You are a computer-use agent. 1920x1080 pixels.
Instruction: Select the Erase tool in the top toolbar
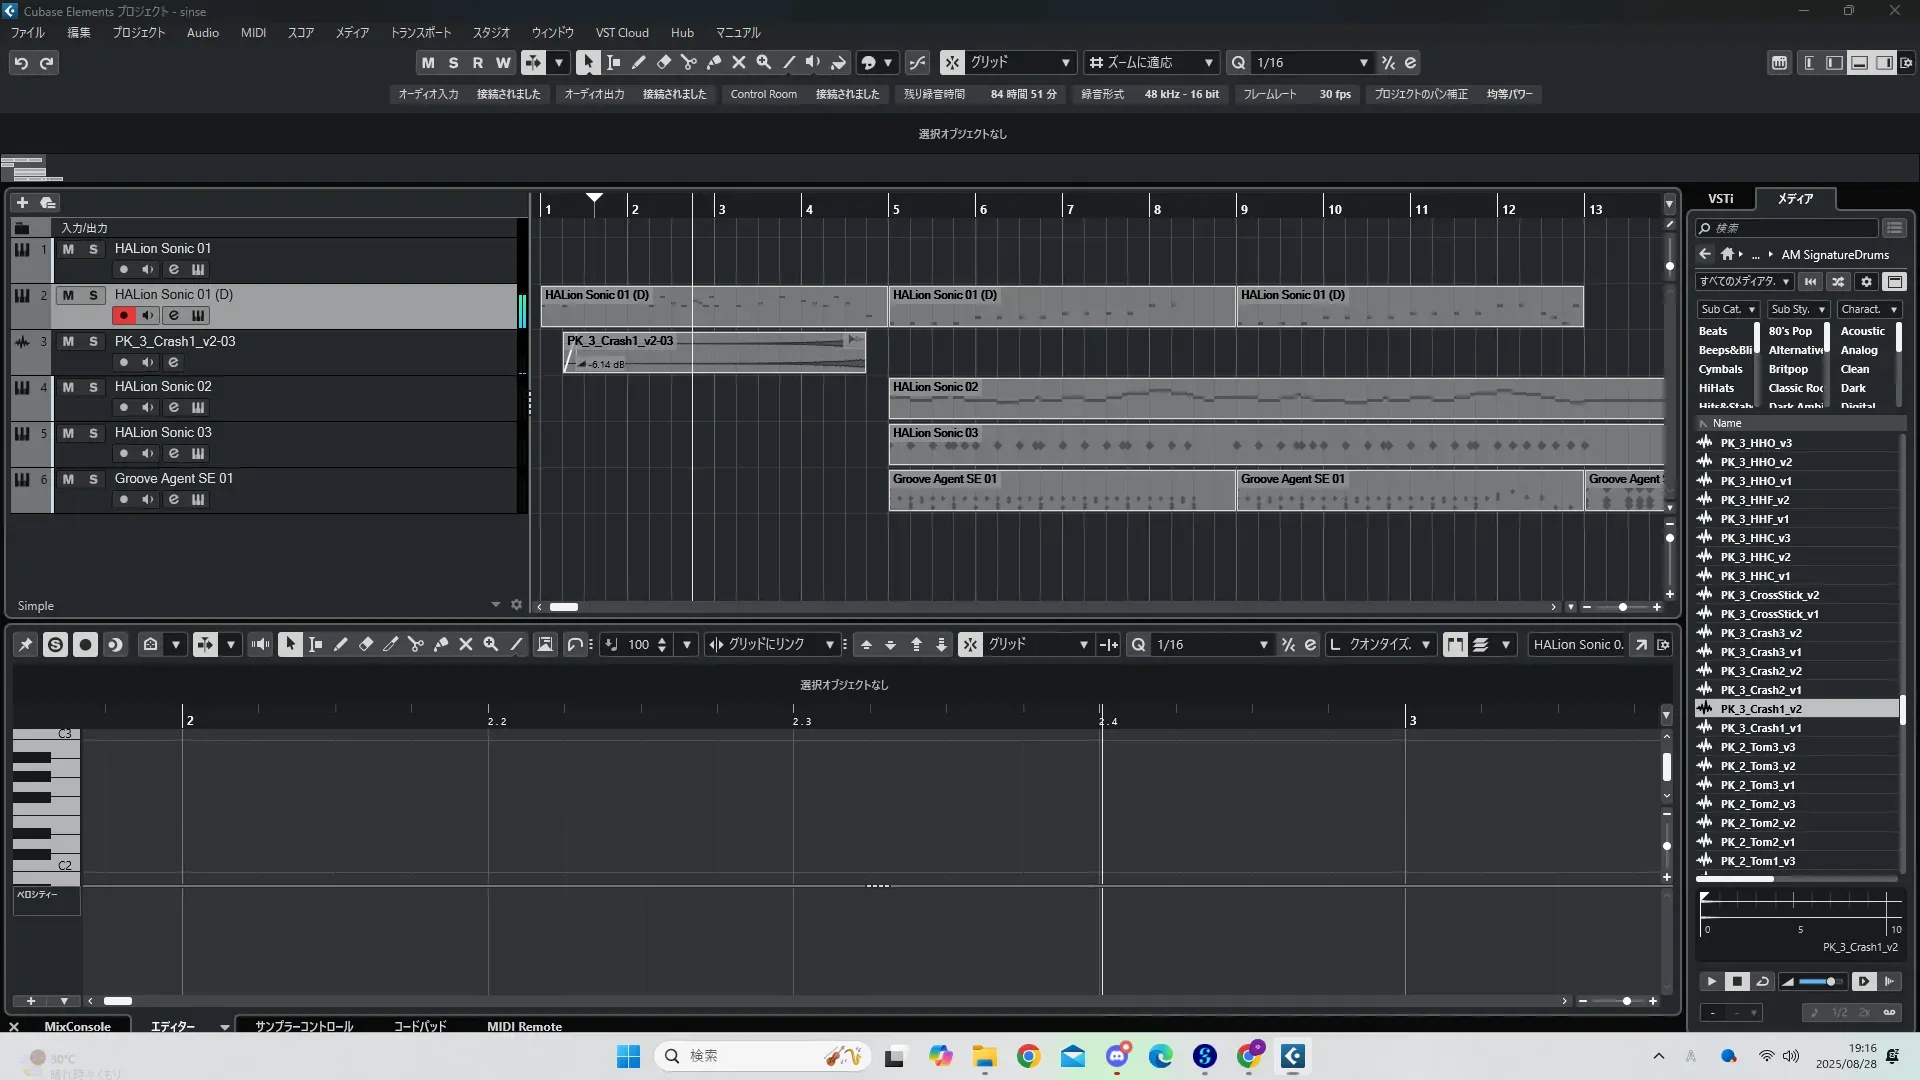point(663,62)
